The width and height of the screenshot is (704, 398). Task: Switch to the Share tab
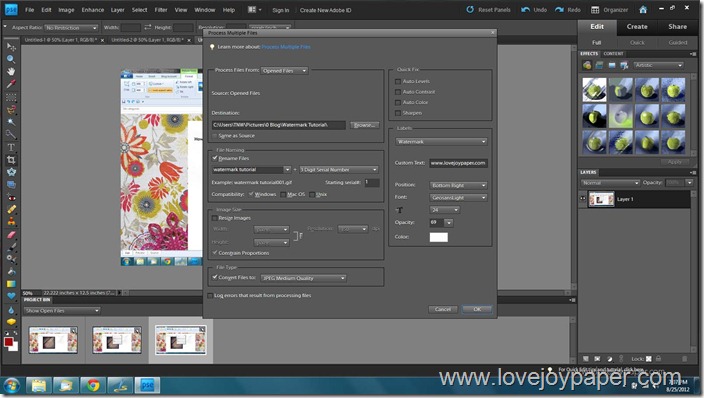(x=678, y=27)
